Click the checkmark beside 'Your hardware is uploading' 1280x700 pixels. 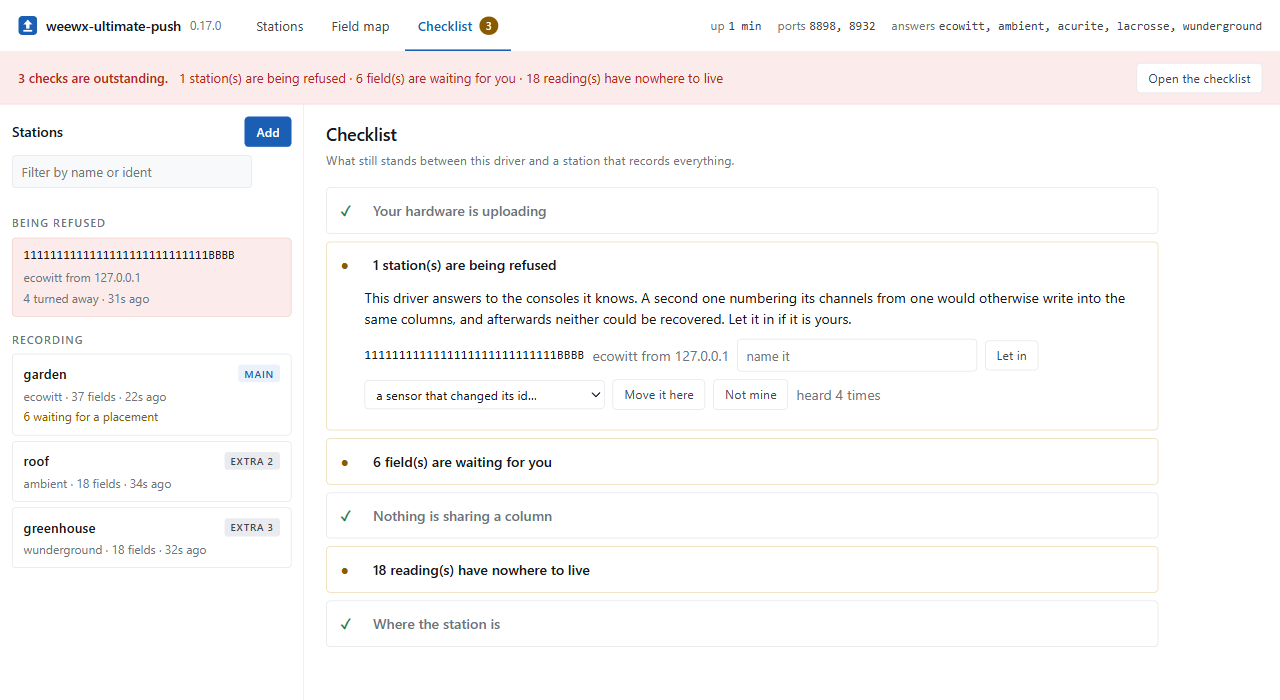[x=346, y=211]
